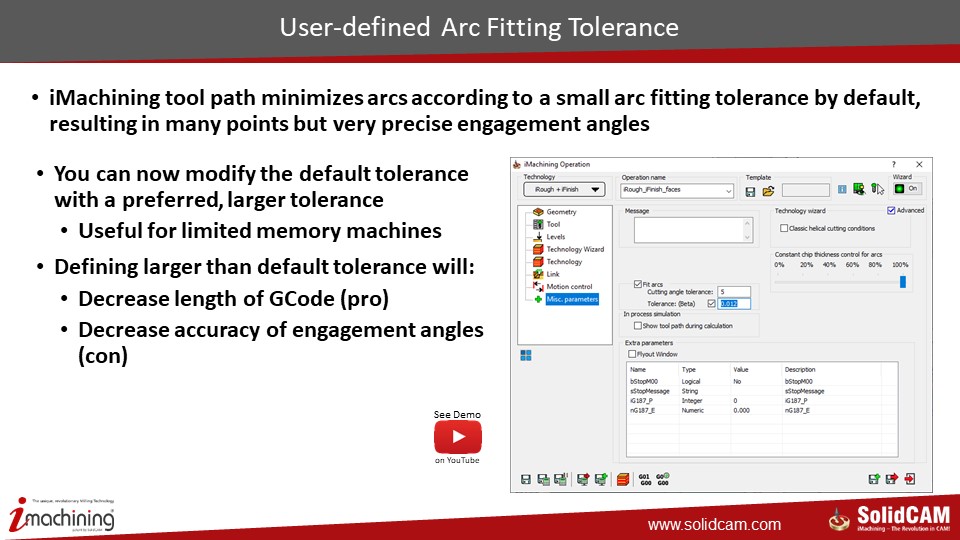This screenshot has height=540, width=960.
Task: Play the See Demo YouTube button
Action: click(x=457, y=437)
